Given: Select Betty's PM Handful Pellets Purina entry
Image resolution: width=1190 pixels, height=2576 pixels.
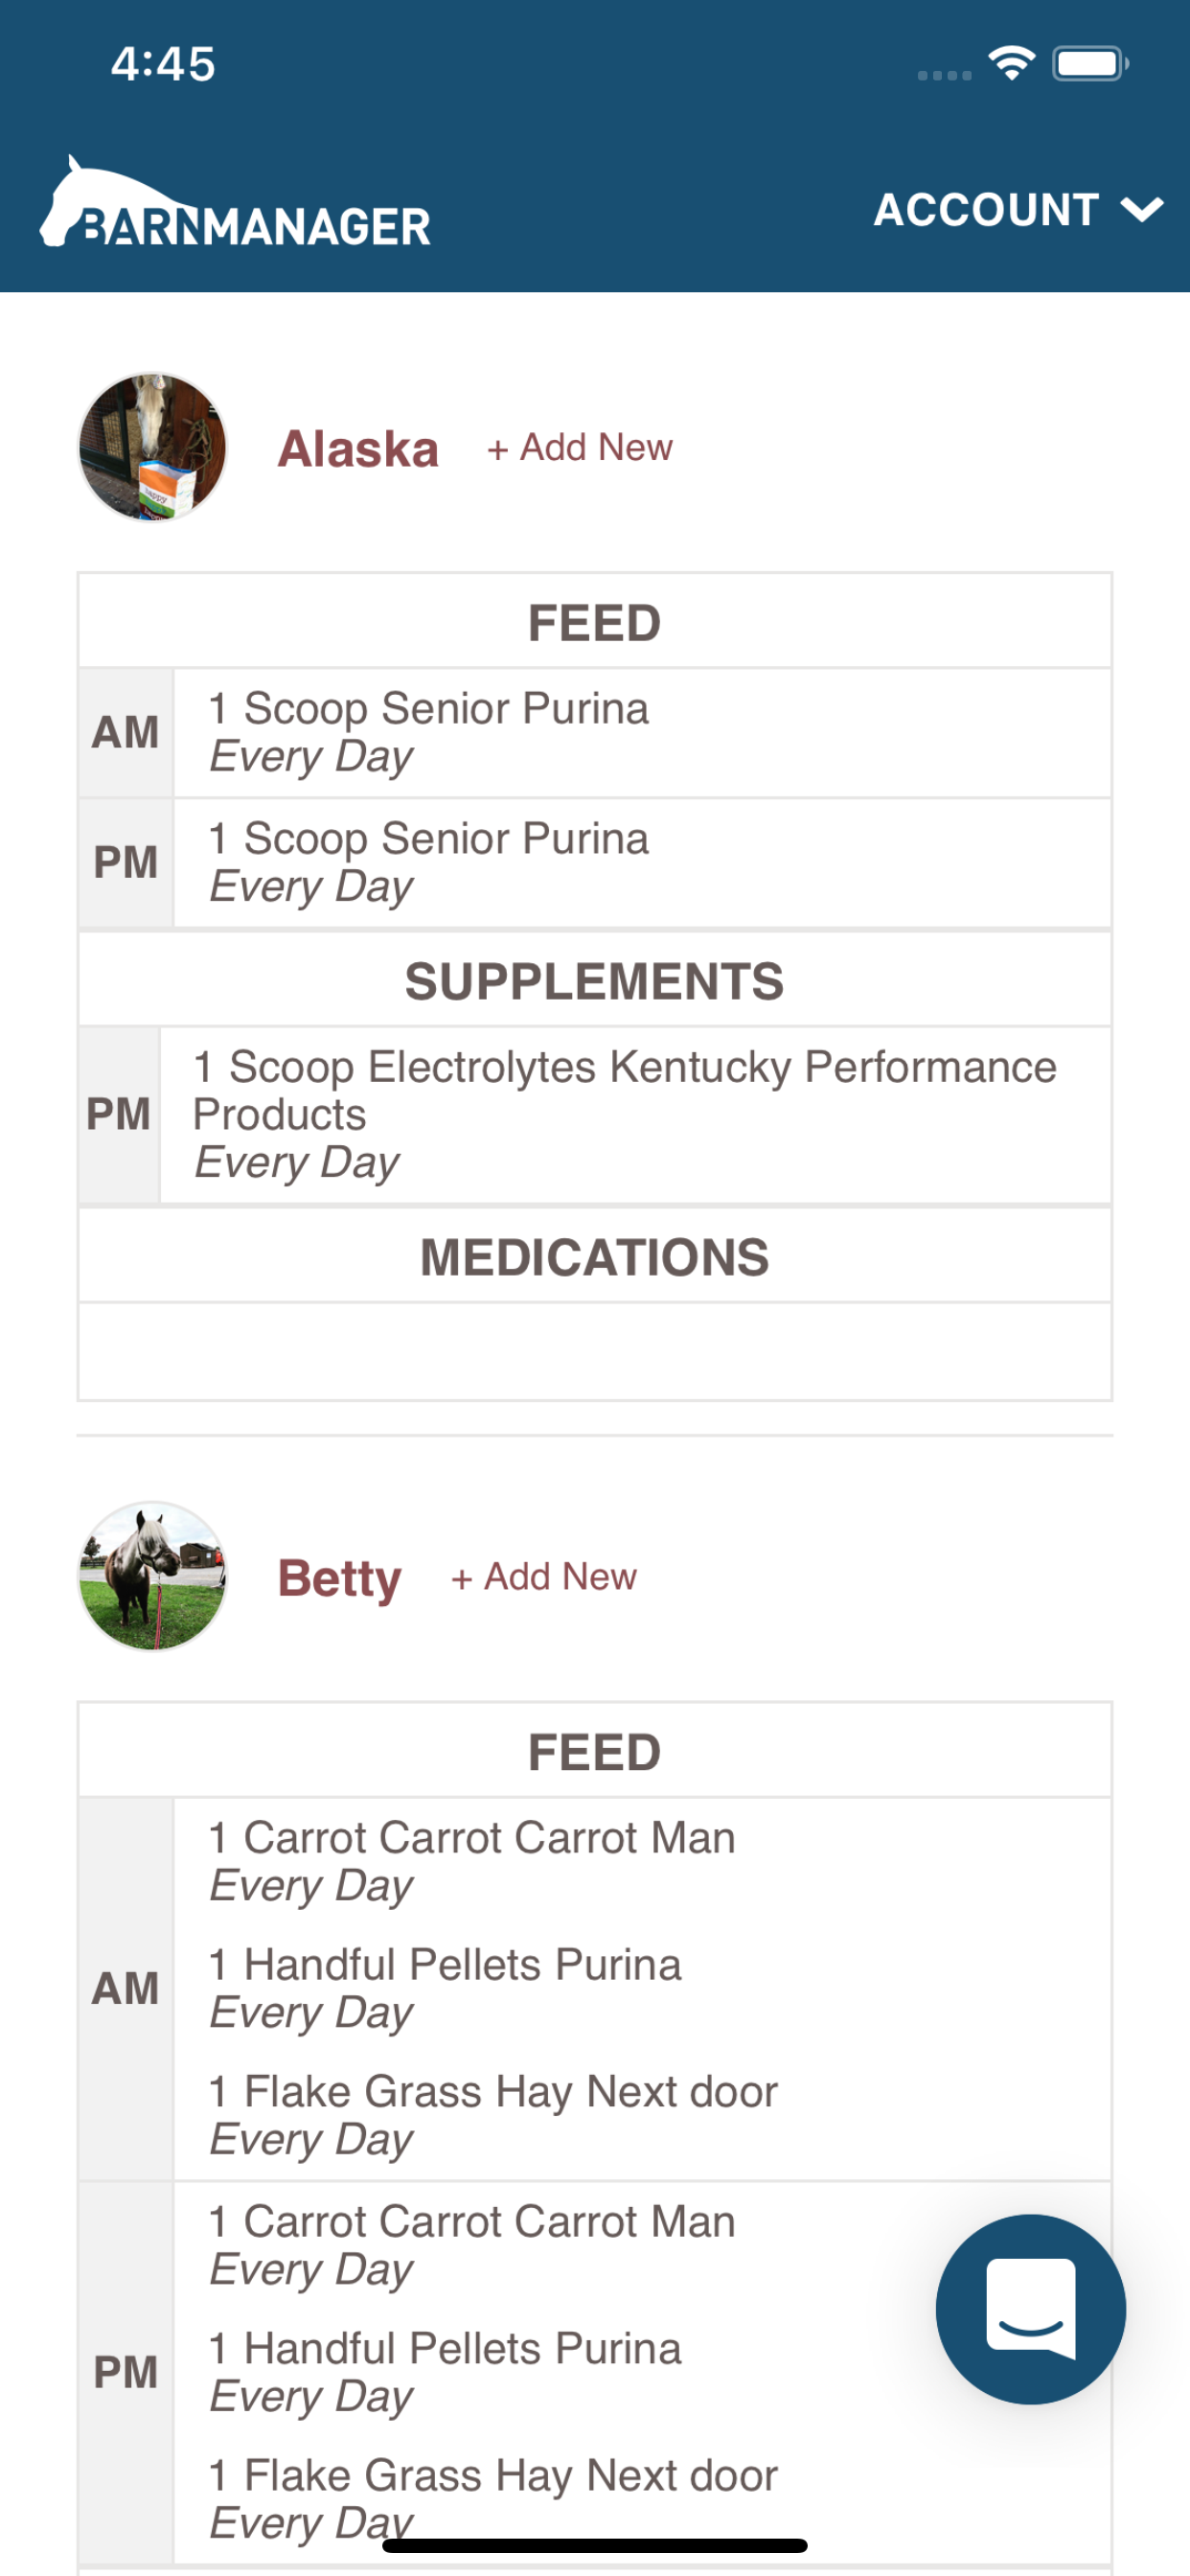Looking at the screenshot, I should coord(445,2372).
